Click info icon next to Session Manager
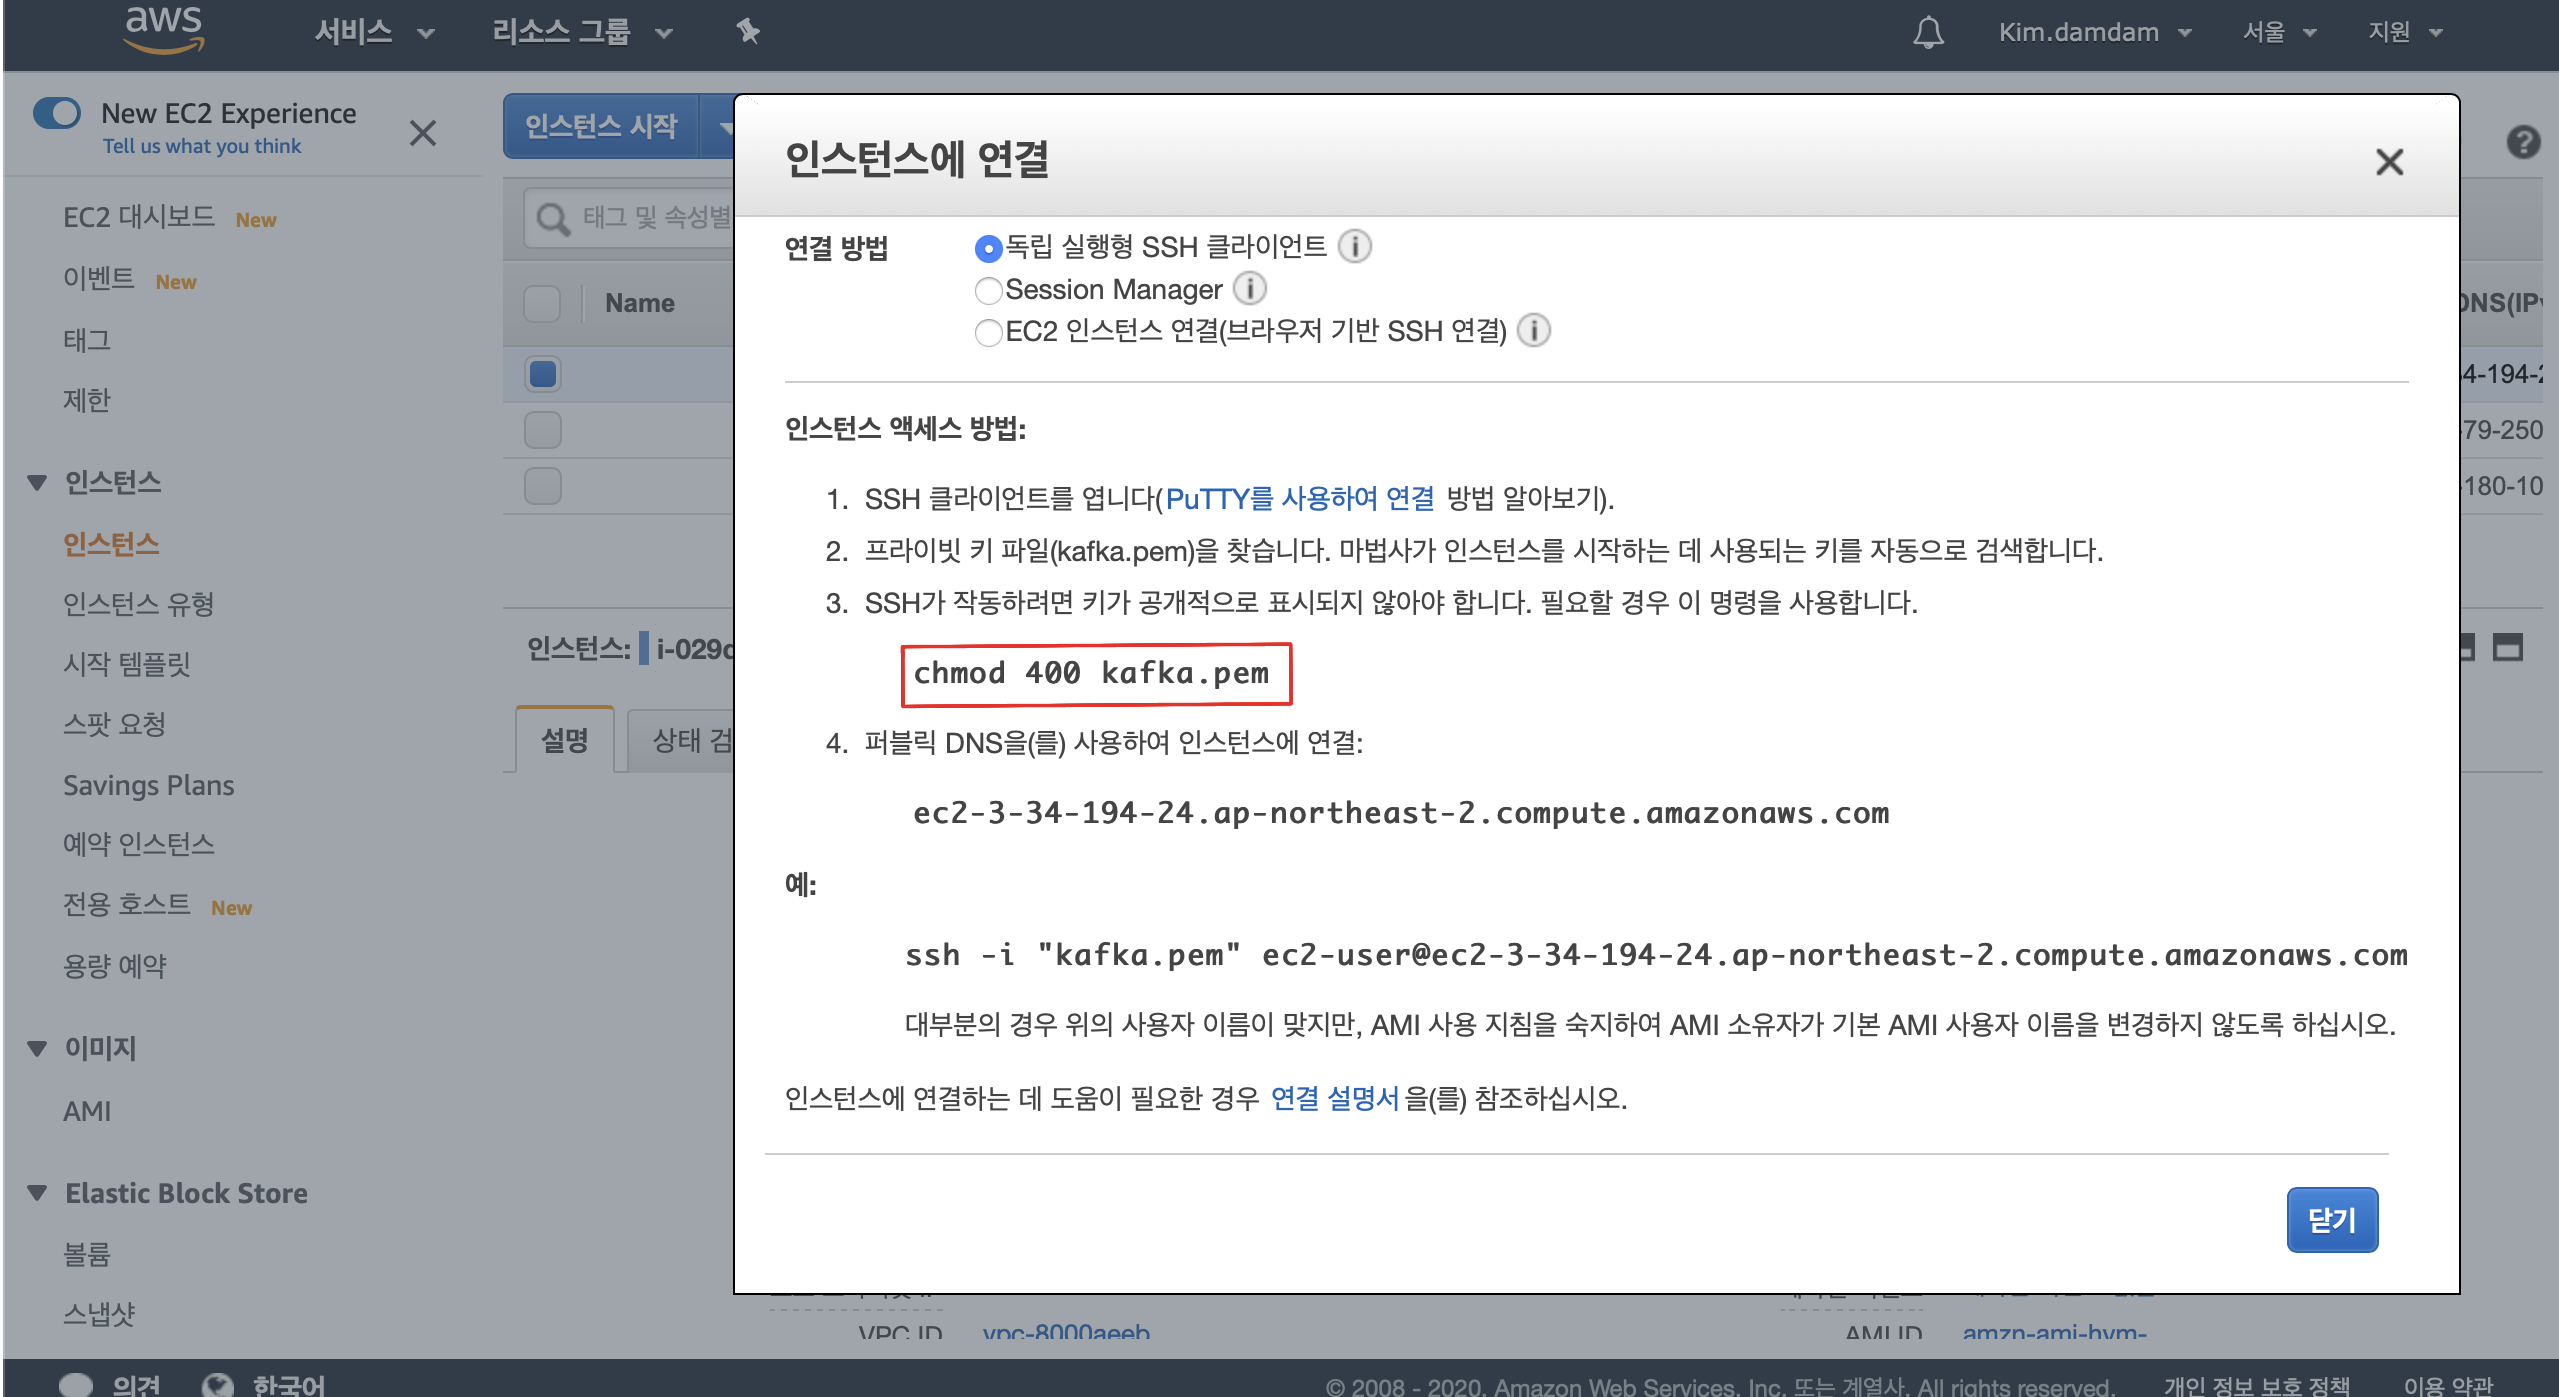Image resolution: width=2559 pixels, height=1397 pixels. coord(1250,289)
